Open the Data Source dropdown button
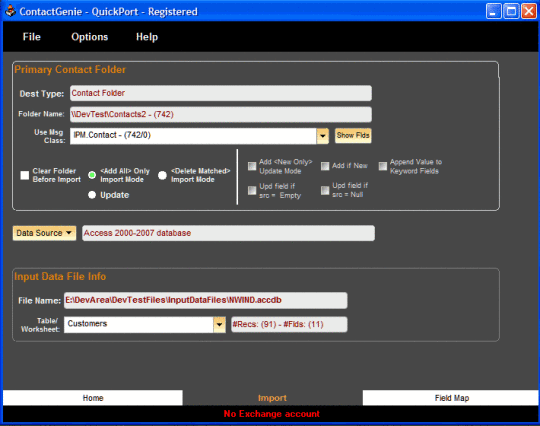Image resolution: width=540 pixels, height=426 pixels. (44, 233)
